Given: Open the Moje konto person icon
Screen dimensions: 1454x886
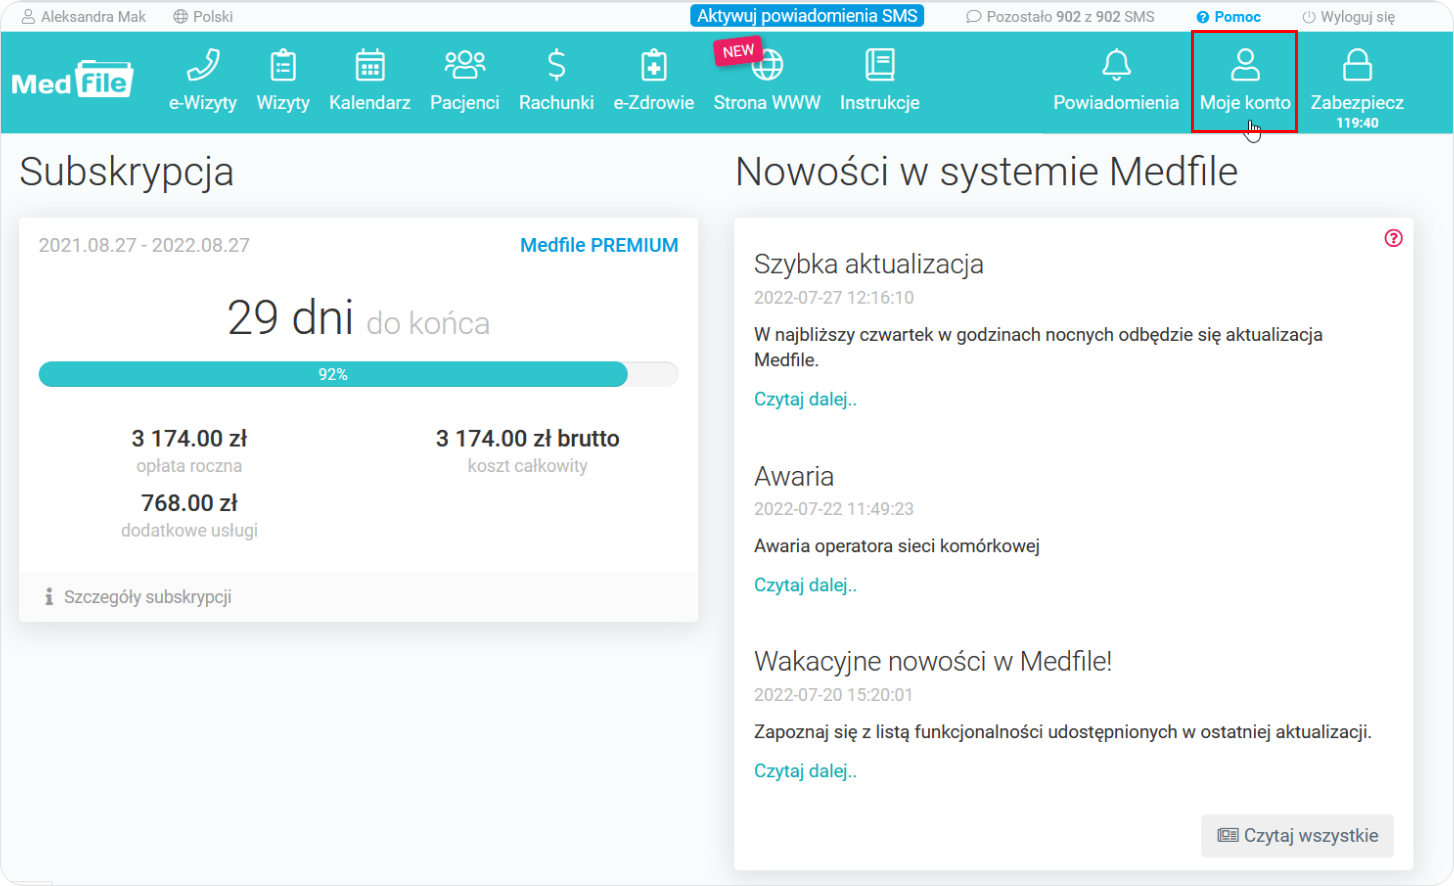Looking at the screenshot, I should tap(1245, 65).
